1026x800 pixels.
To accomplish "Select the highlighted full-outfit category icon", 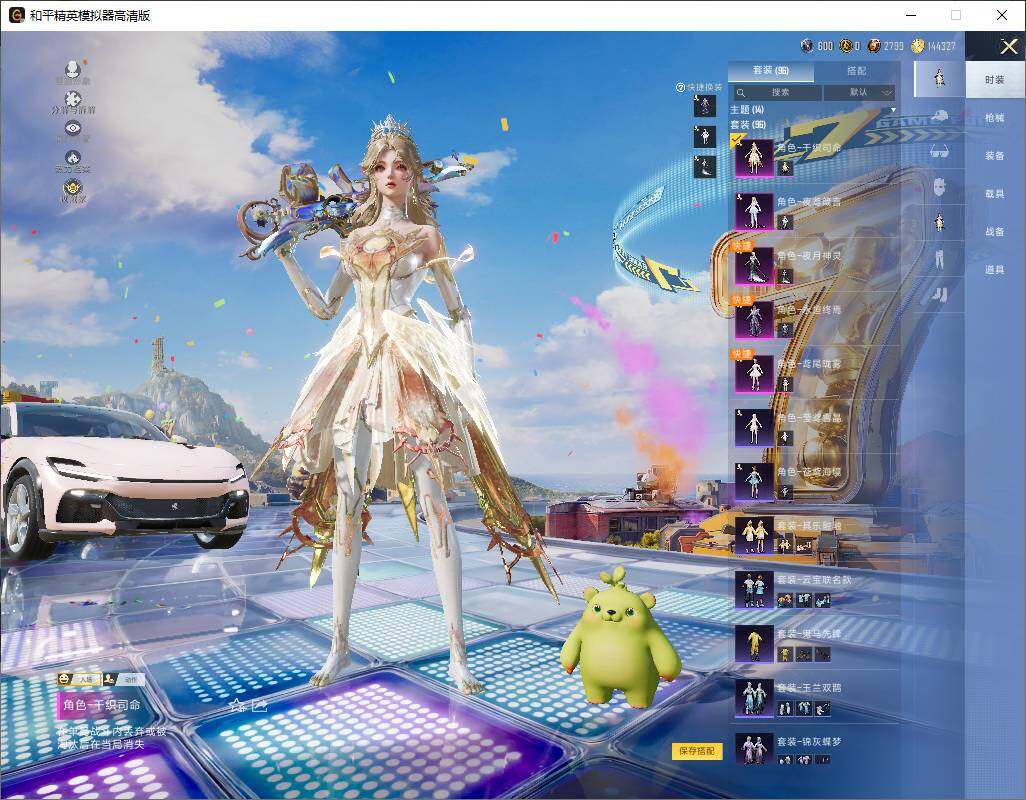I will tap(940, 78).
